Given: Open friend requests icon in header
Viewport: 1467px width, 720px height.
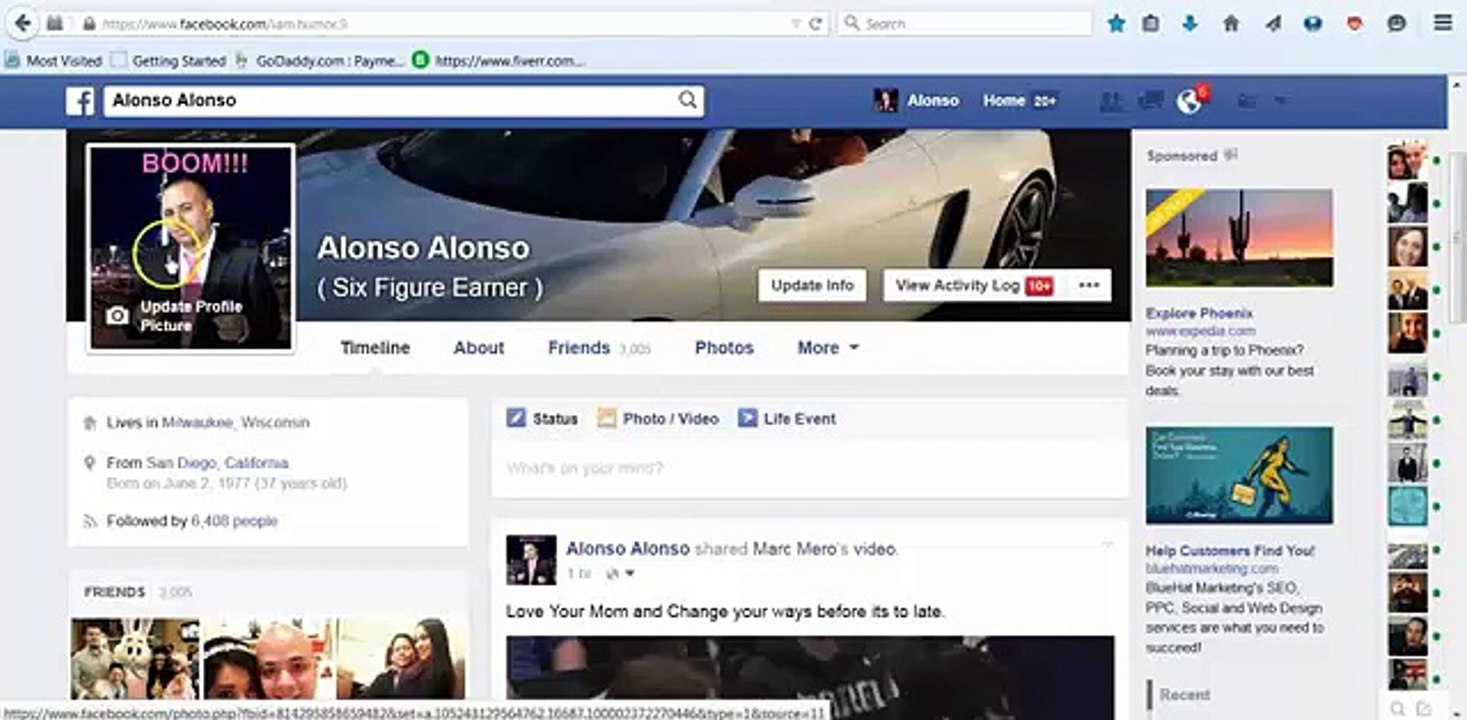Looking at the screenshot, I should pos(1111,100).
